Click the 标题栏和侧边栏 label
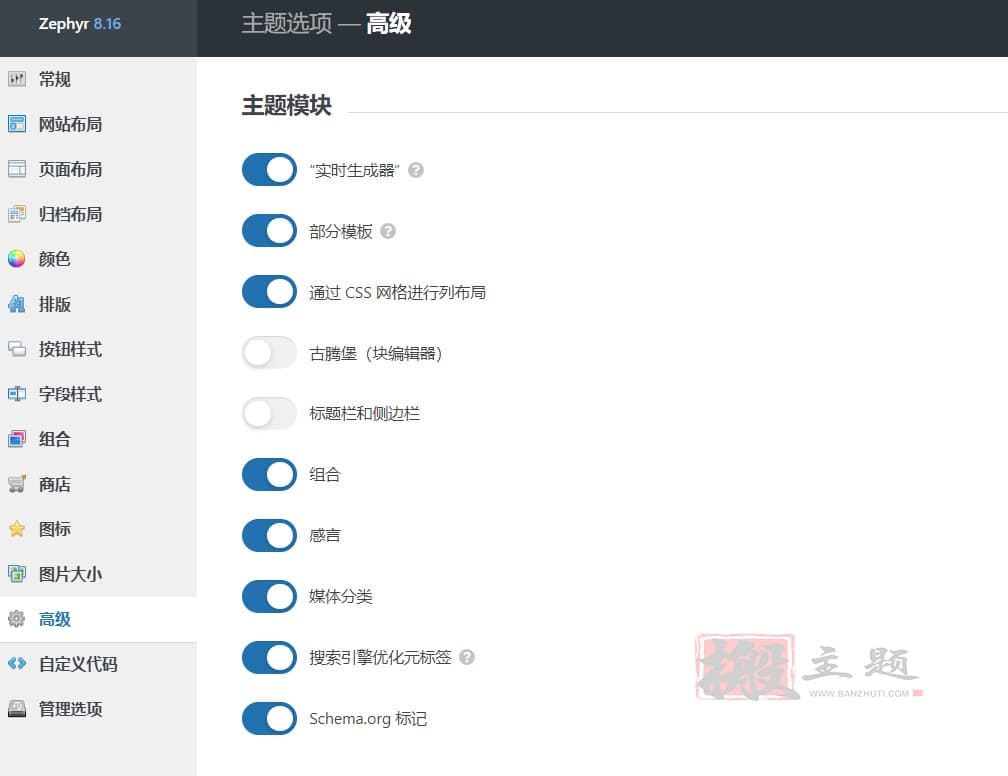This screenshot has width=1008, height=776. (364, 413)
